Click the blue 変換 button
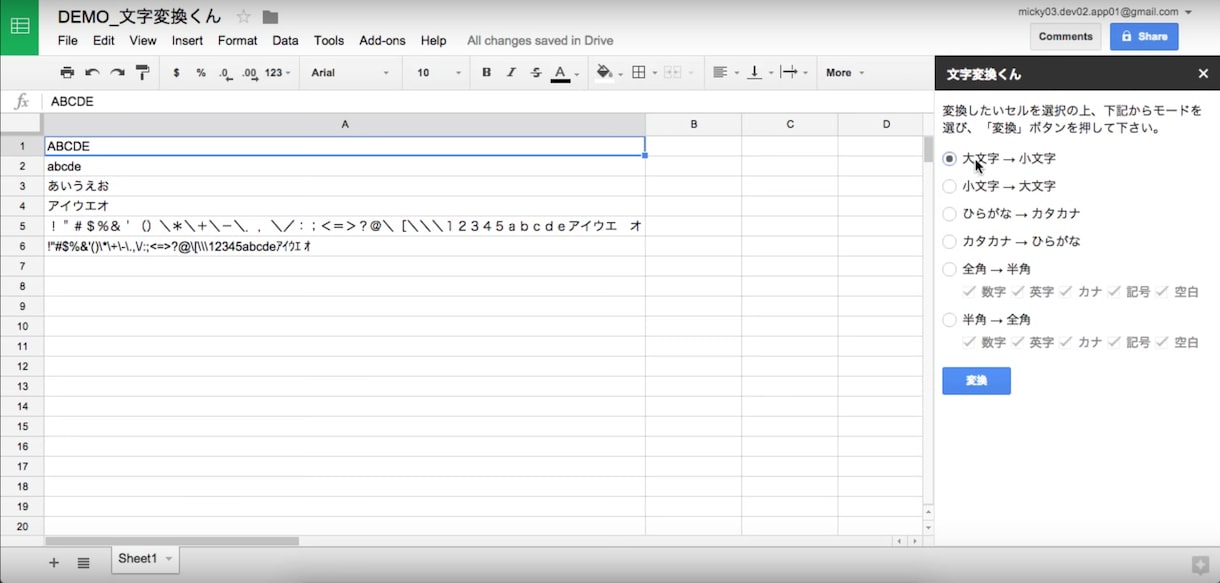 click(x=976, y=381)
